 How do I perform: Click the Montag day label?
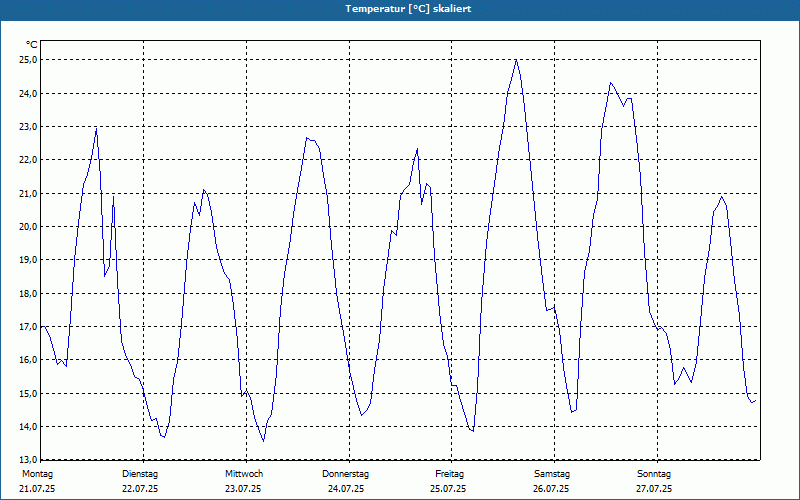pos(37,474)
